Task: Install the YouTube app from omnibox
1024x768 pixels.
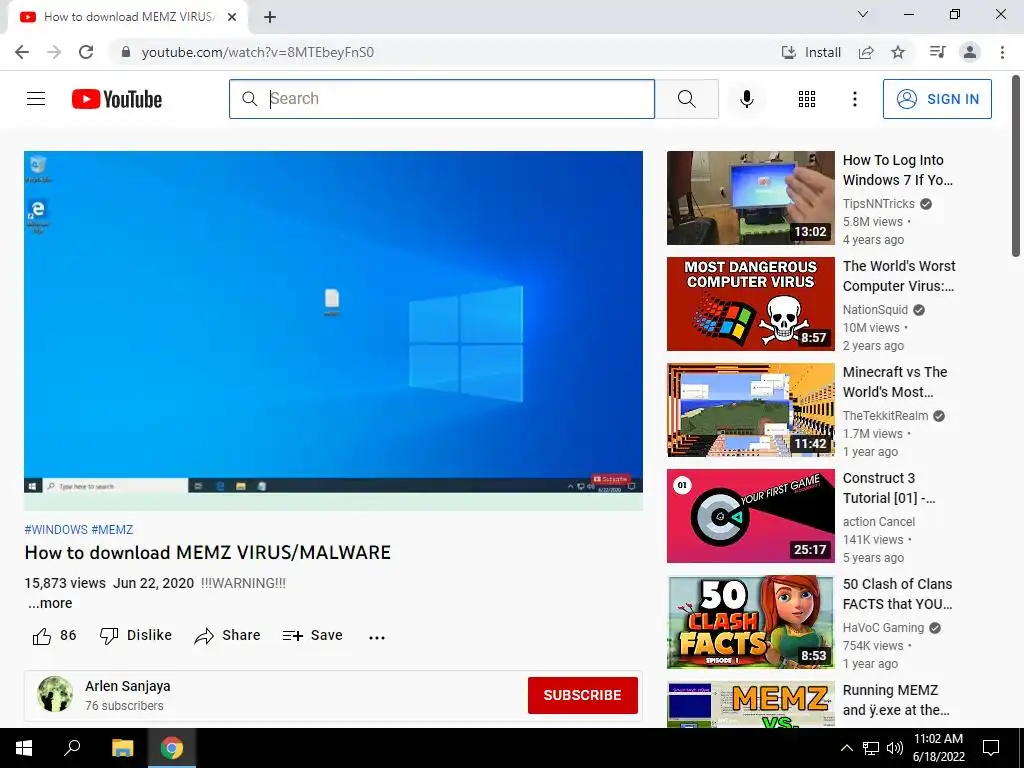Action: pos(811,52)
